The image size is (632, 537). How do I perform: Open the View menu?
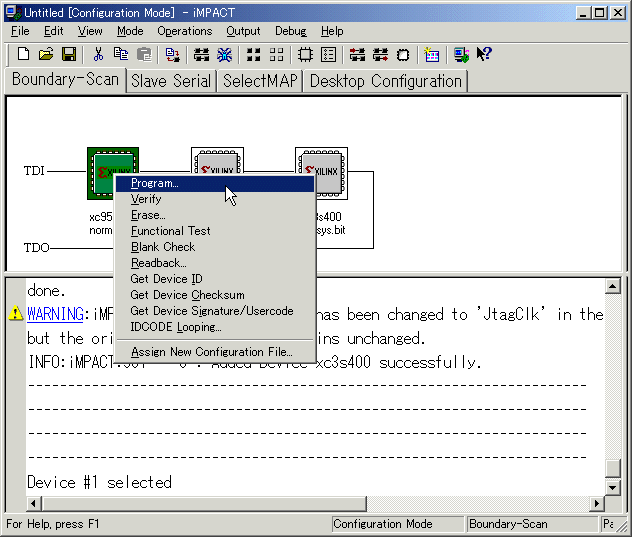90,31
